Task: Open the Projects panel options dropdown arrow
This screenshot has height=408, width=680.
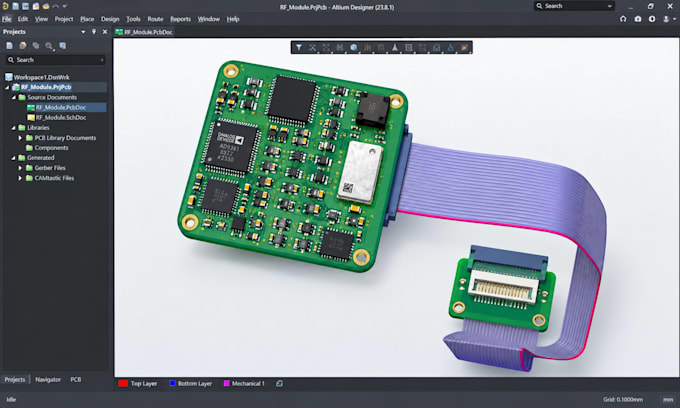Action: click(x=83, y=32)
